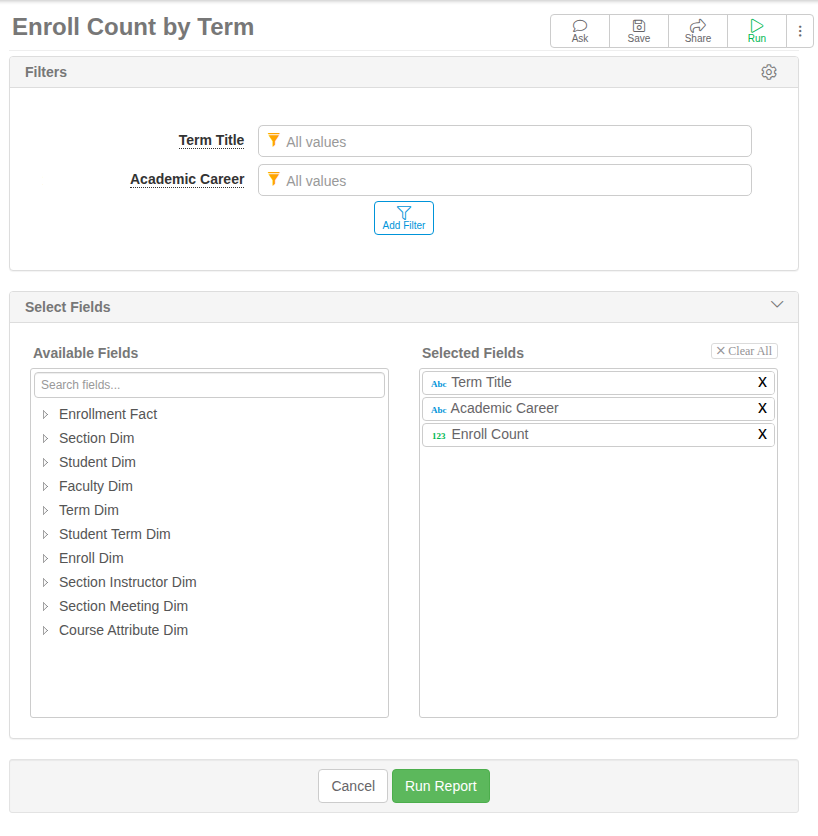
Task: Open the Academic Career All values filter box
Action: (x=505, y=180)
